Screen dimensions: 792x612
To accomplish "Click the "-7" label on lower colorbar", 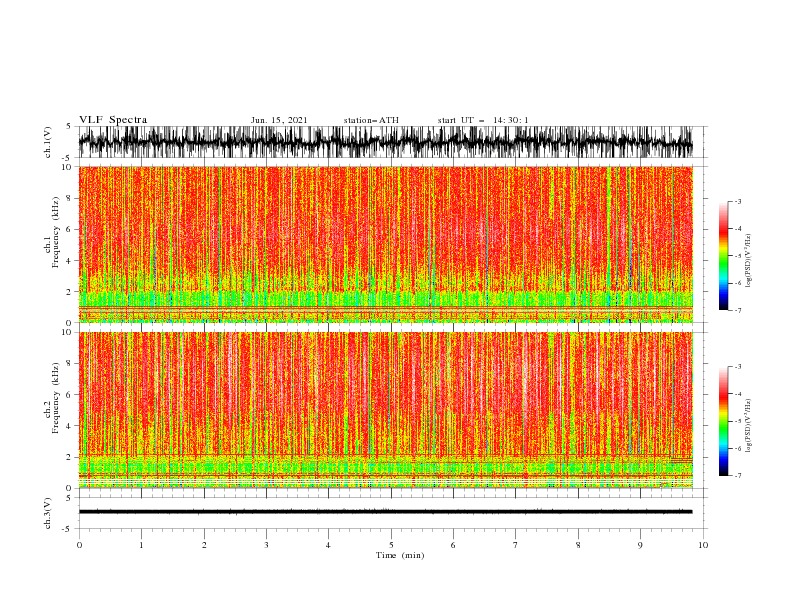I will pos(737,475).
